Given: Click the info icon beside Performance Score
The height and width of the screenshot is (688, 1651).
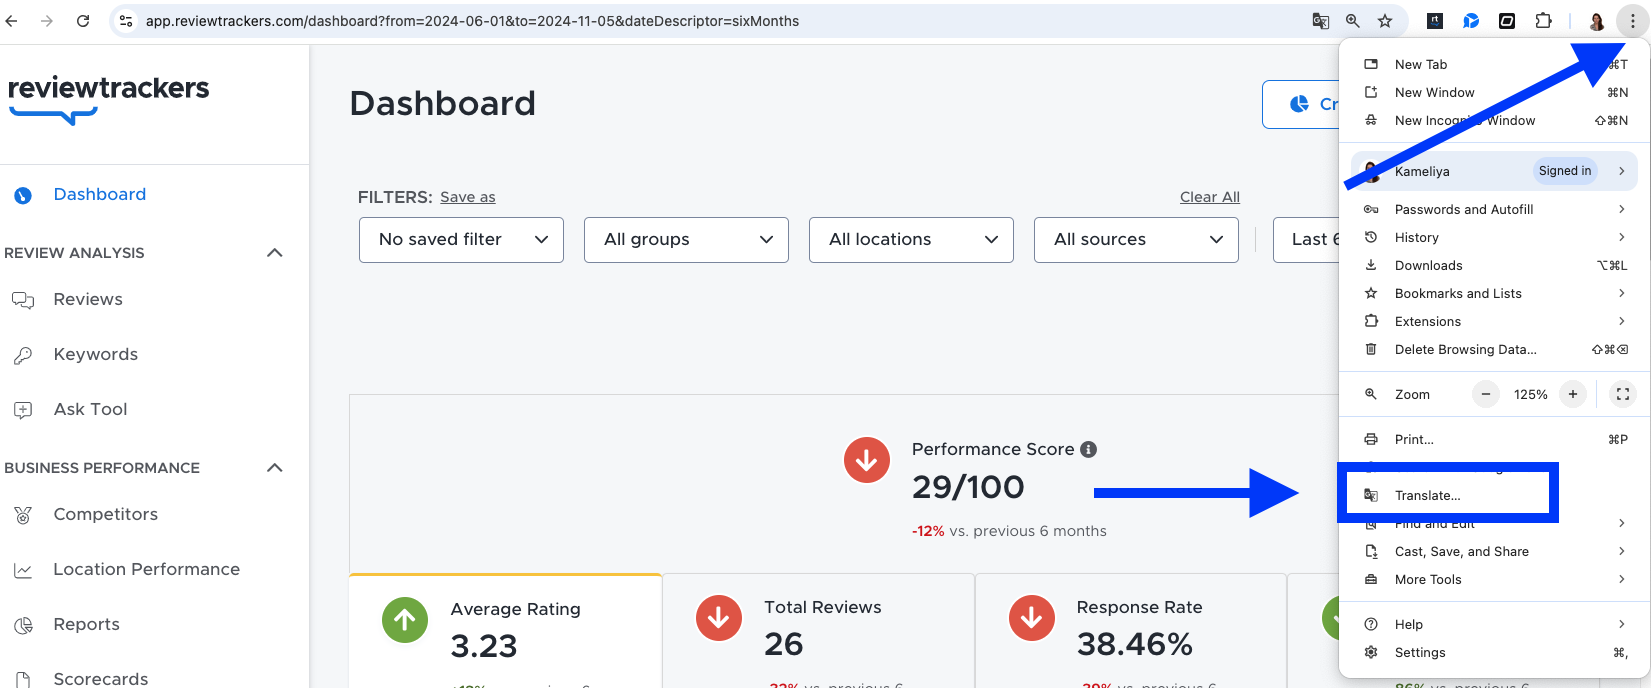Looking at the screenshot, I should coord(1089,450).
